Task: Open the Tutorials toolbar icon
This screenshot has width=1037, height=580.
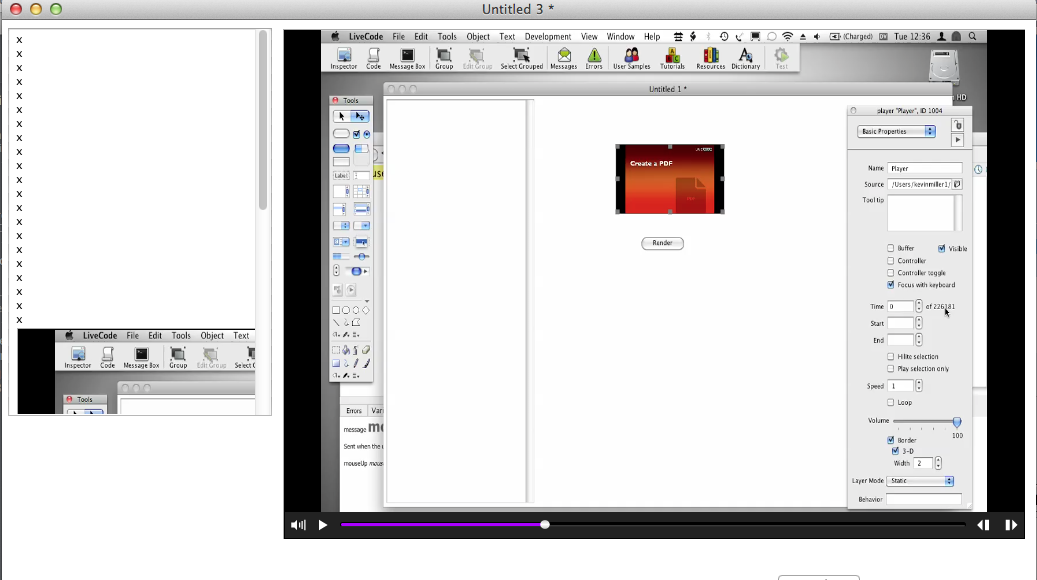Action: tap(672, 57)
